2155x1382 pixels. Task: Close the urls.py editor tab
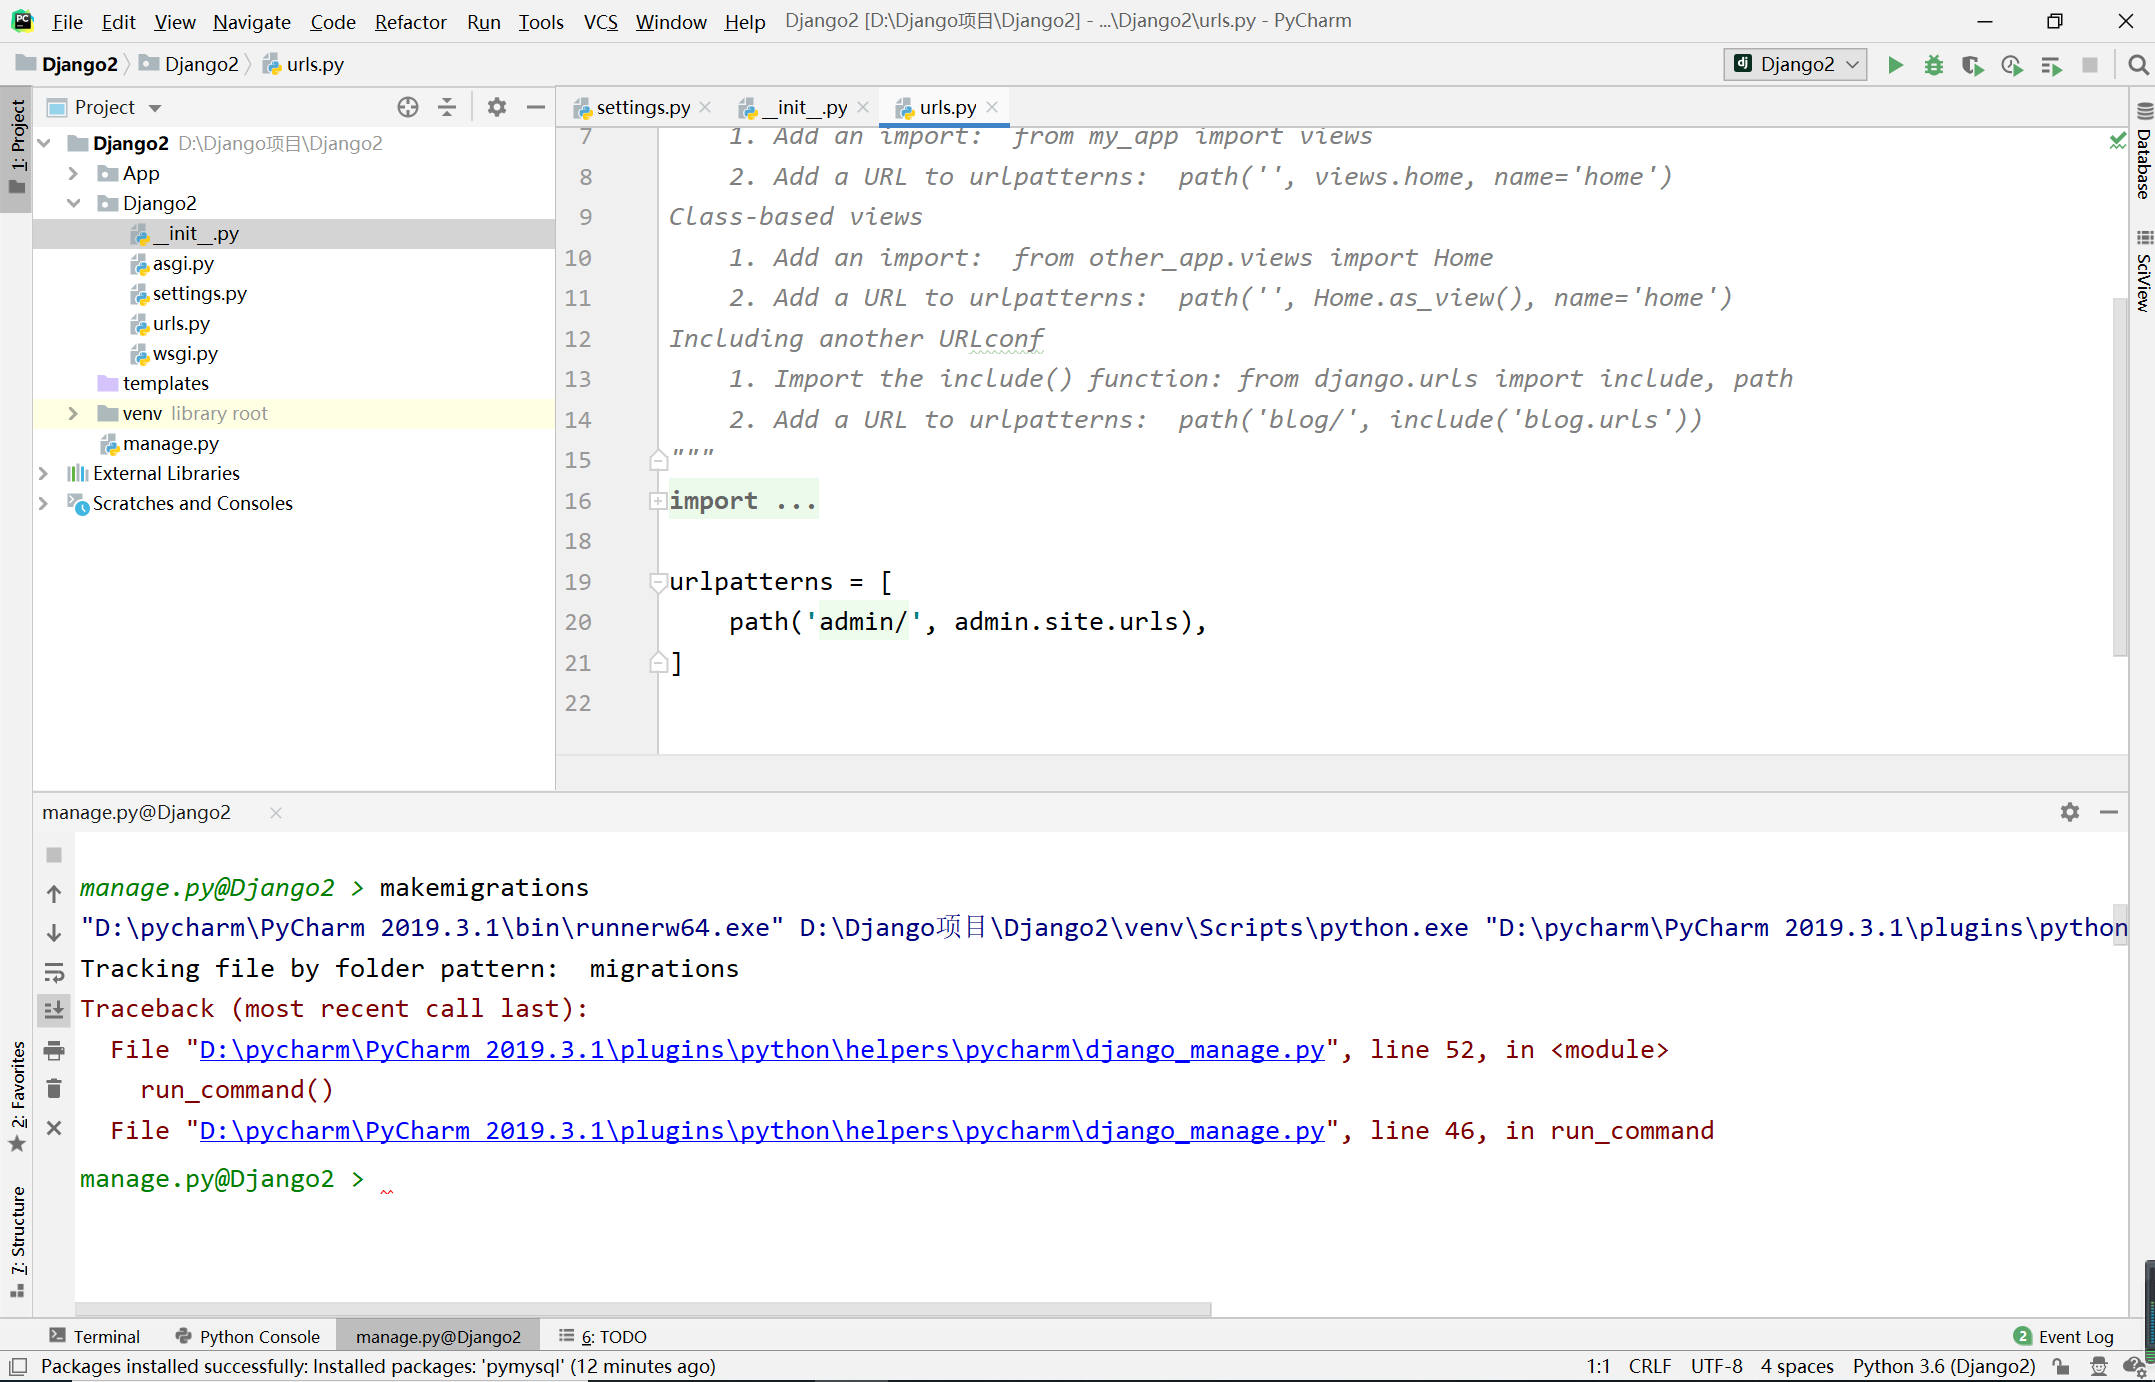coord(992,107)
